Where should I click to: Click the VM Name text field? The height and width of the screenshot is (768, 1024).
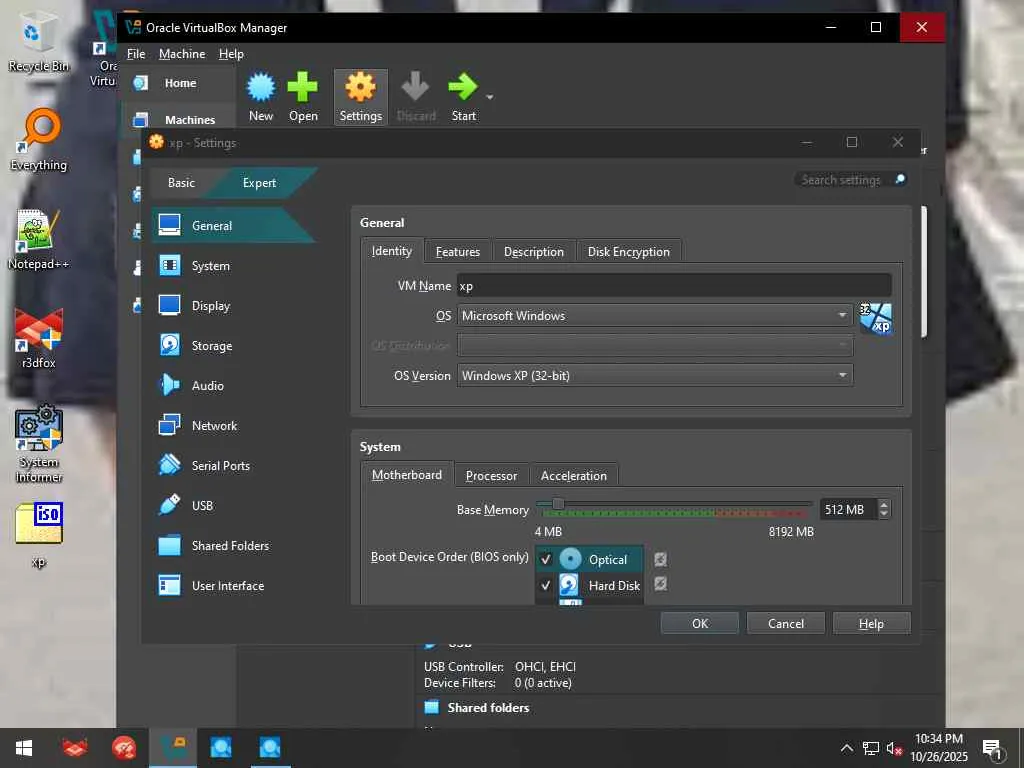click(x=674, y=285)
